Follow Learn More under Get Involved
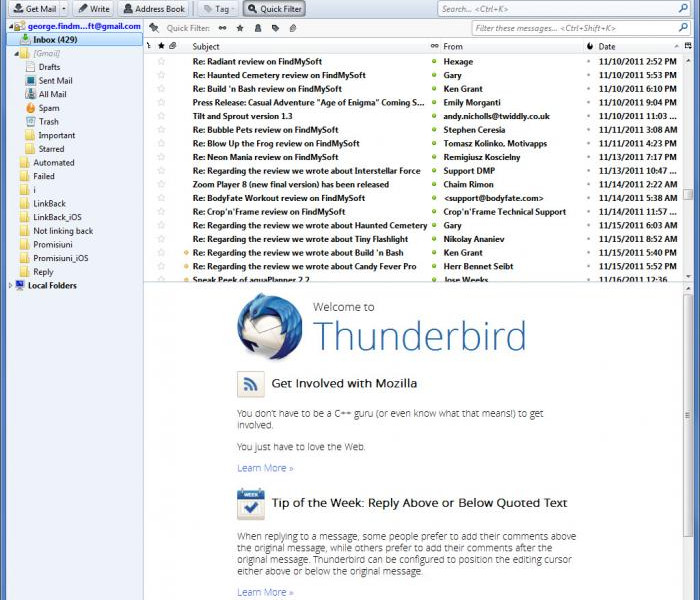 265,468
